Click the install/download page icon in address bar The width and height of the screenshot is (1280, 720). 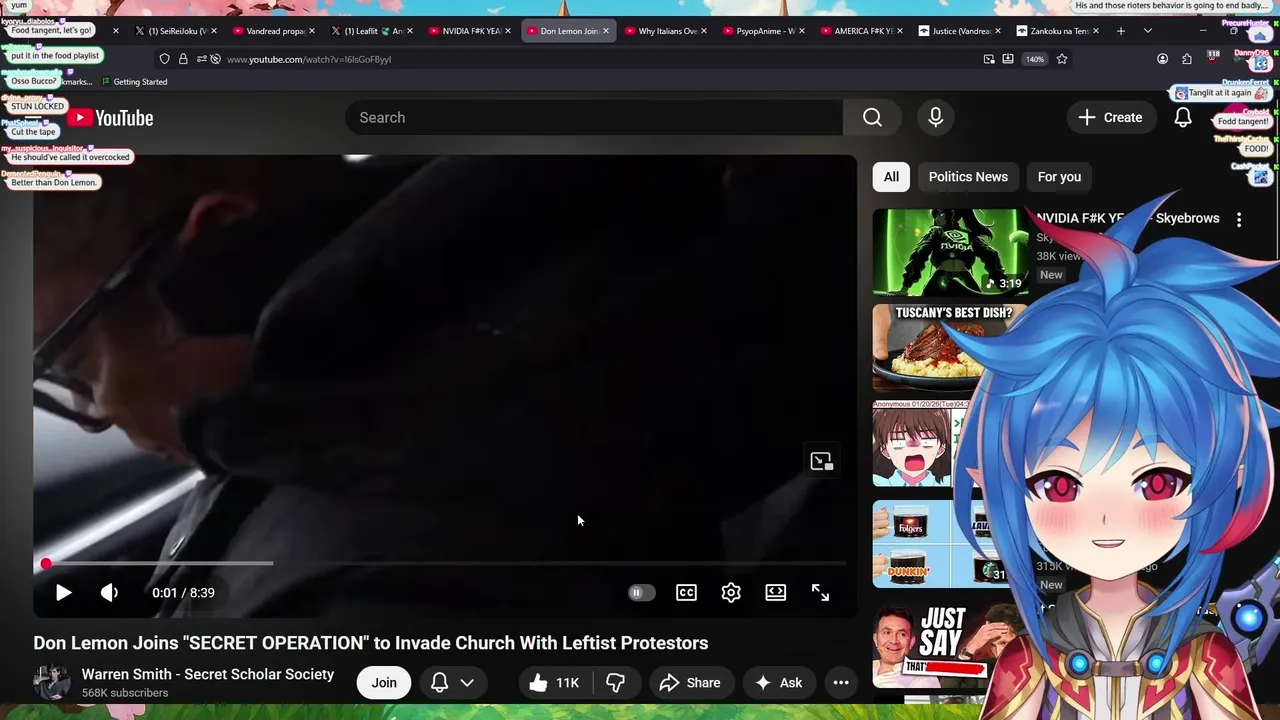1008,59
